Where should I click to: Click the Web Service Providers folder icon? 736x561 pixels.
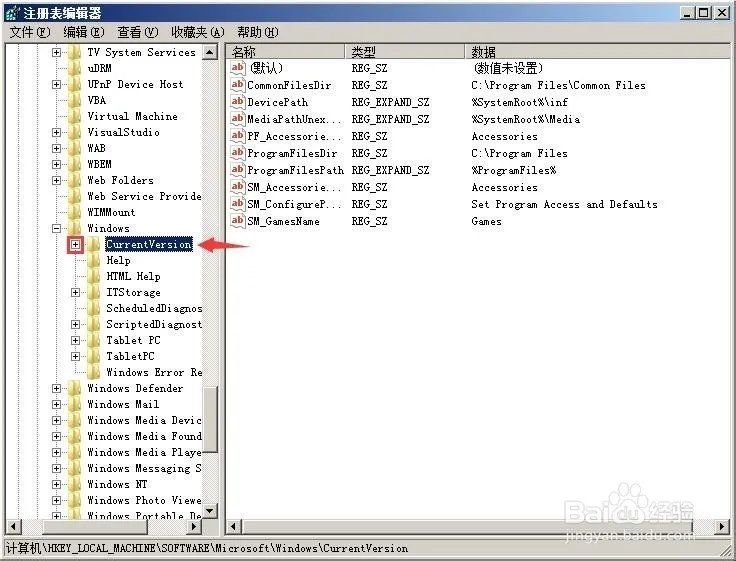[75, 196]
